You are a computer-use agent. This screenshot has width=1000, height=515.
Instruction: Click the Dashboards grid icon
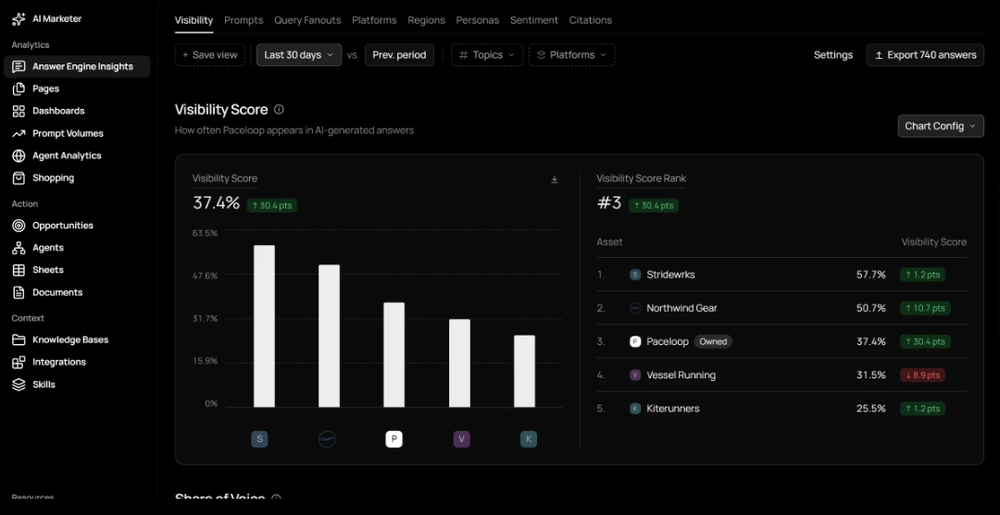point(19,111)
